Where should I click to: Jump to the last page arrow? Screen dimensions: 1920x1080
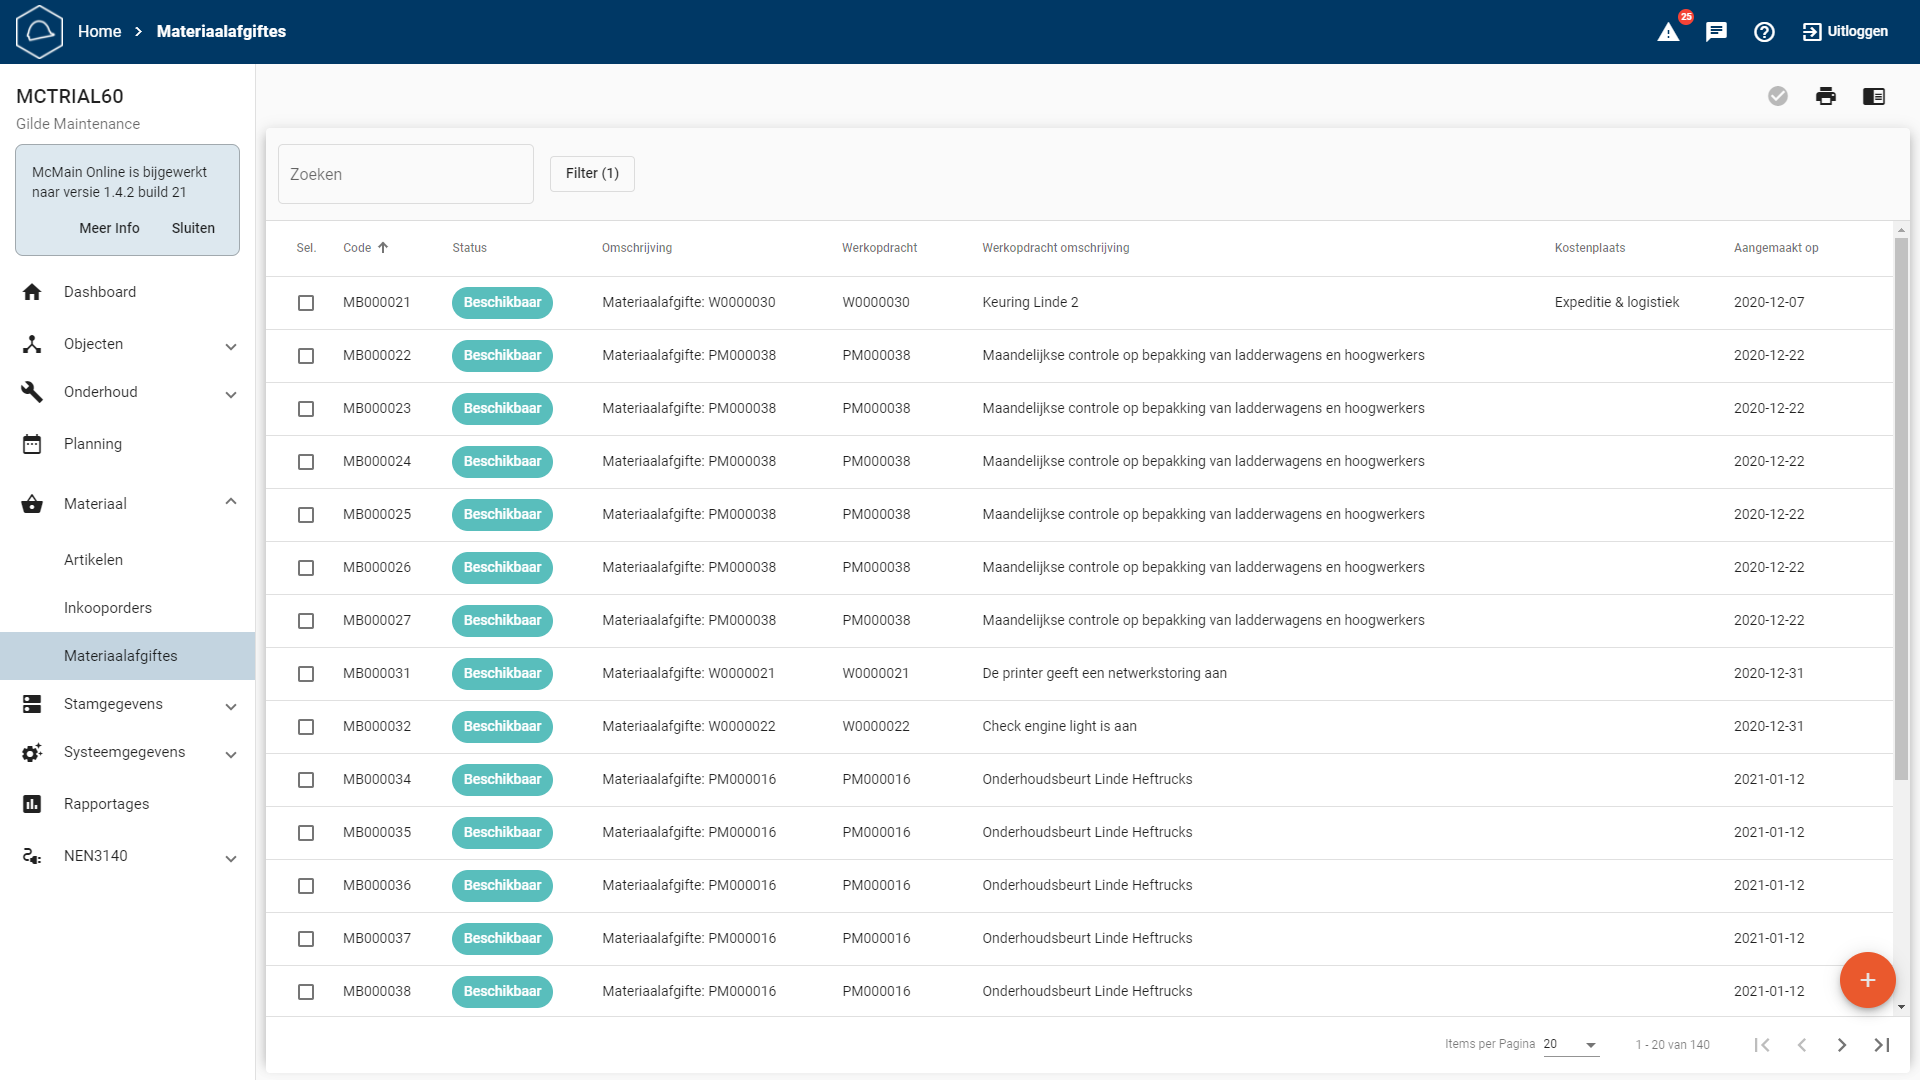(1881, 1045)
